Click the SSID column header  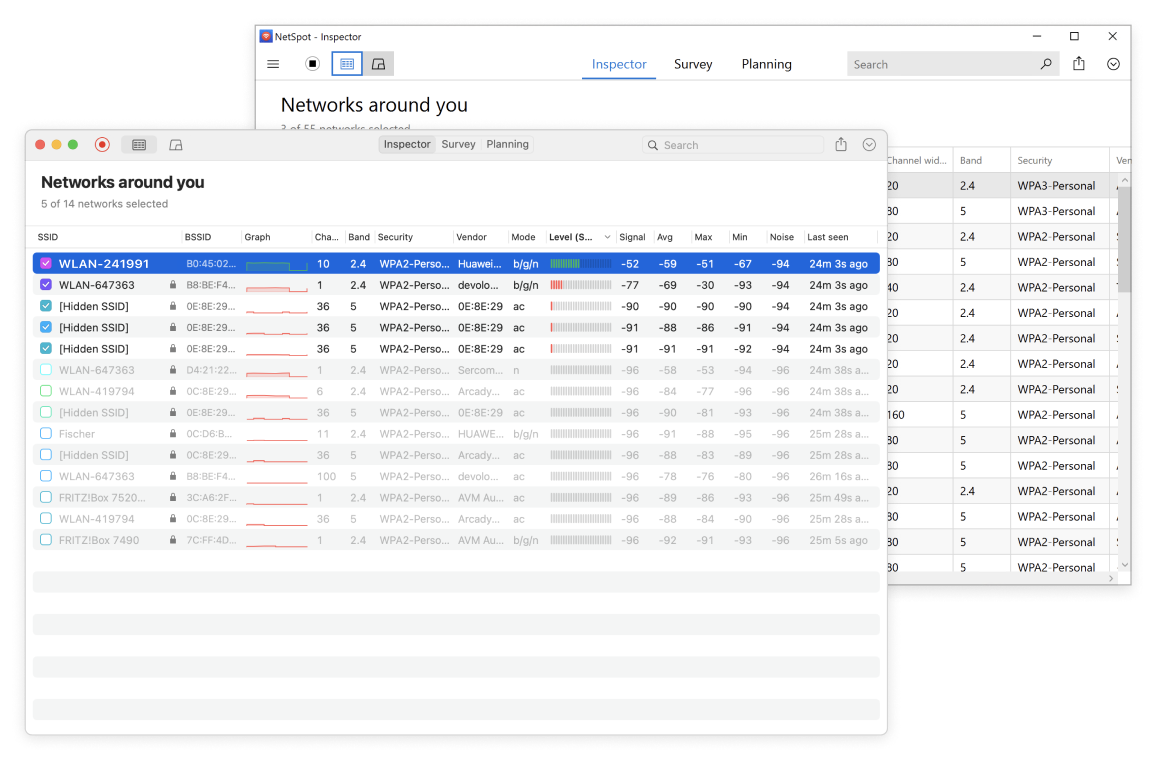tap(48, 238)
